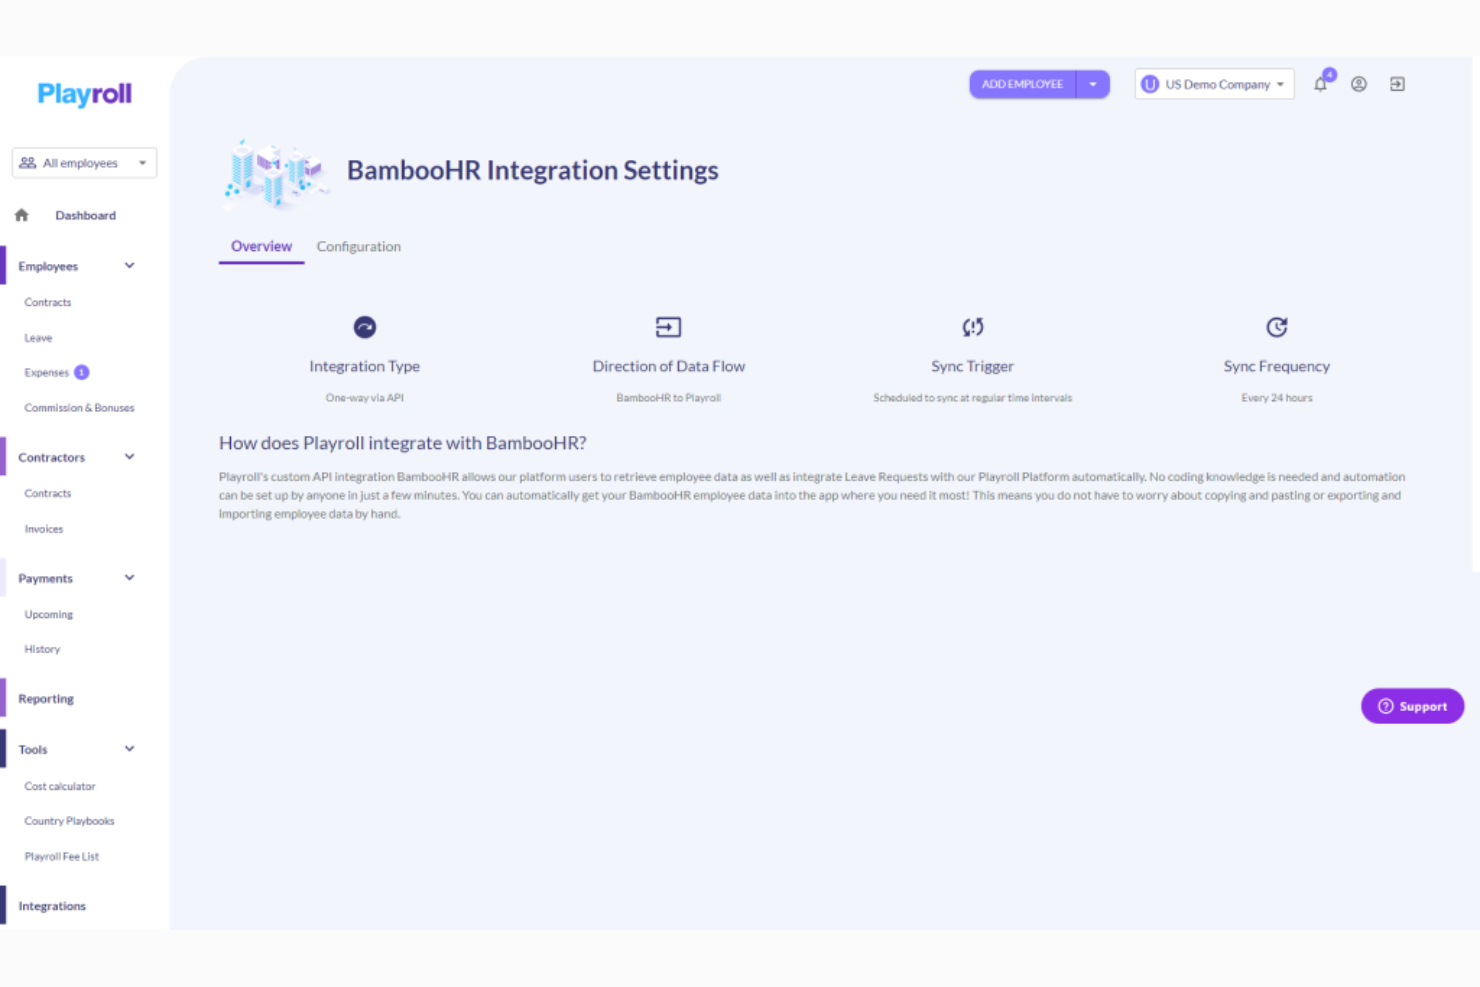Viewport: 1480px width, 987px height.
Task: Click the Integration Type icon
Action: (x=365, y=327)
